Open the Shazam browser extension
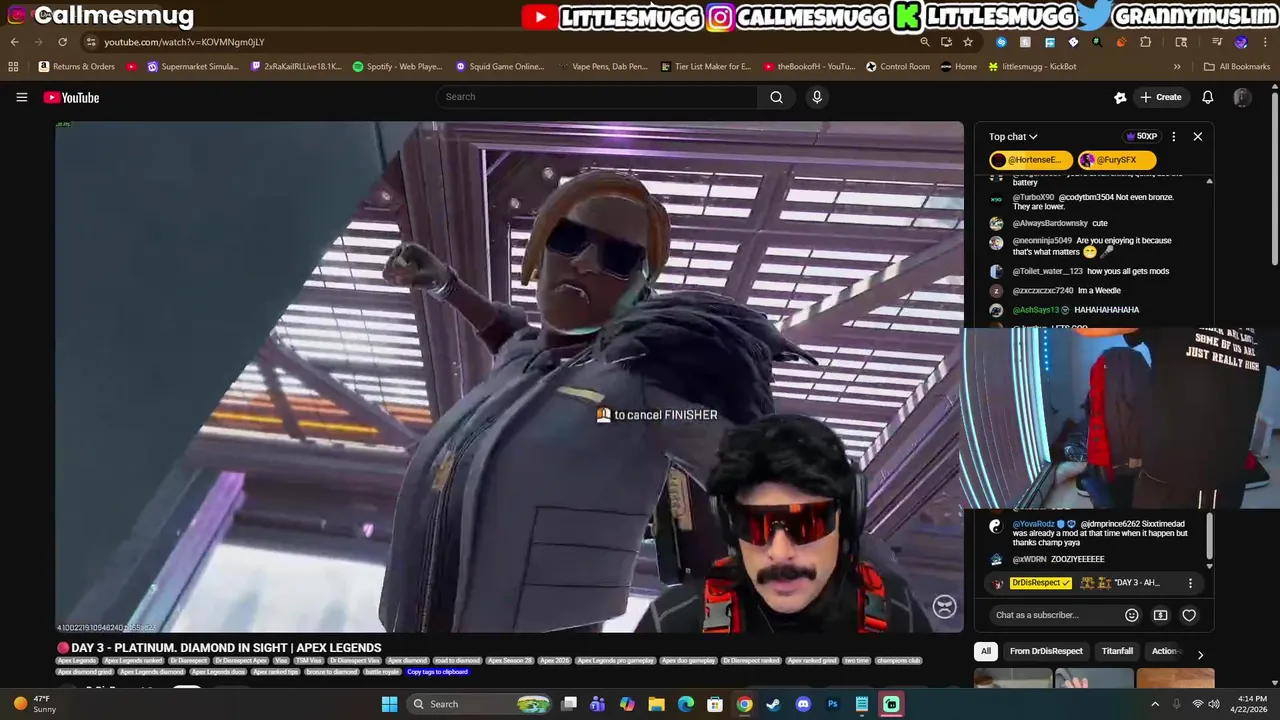Screen dimensions: 1280x720 (1001, 42)
